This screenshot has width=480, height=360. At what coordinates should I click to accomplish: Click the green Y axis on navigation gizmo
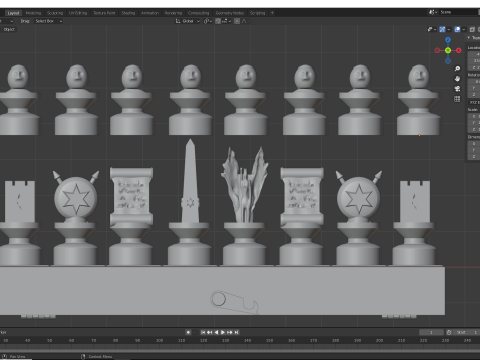coord(448,50)
